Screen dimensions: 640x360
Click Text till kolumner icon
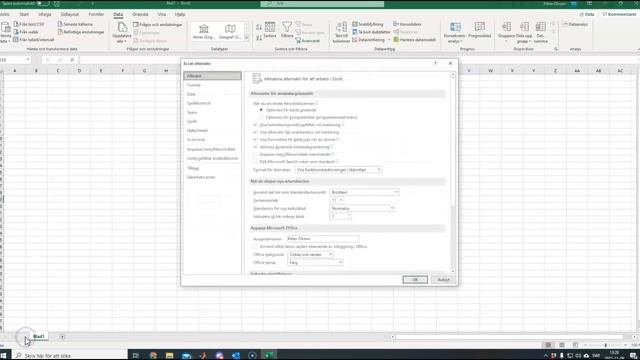point(341,27)
